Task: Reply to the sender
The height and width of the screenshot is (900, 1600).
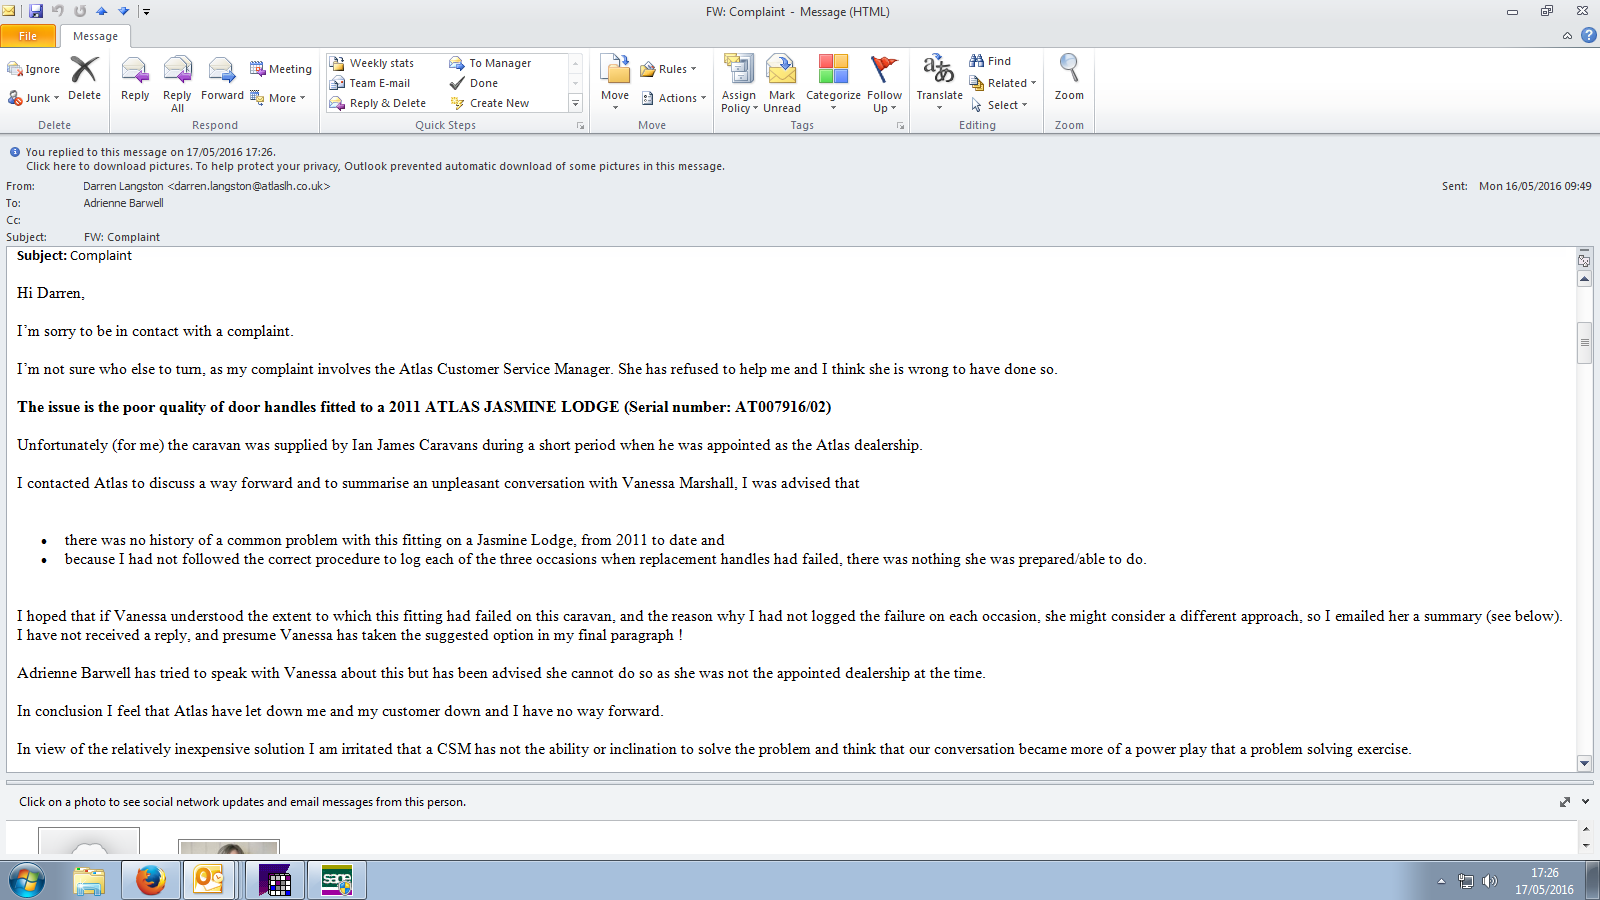Action: pos(135,80)
